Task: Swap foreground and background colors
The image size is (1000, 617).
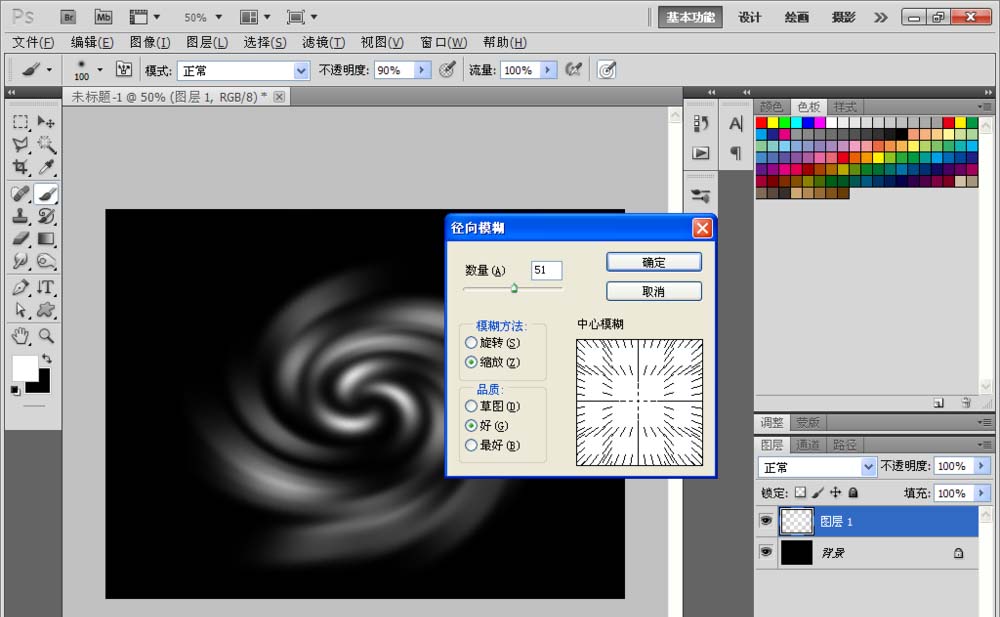Action: pyautogui.click(x=47, y=359)
